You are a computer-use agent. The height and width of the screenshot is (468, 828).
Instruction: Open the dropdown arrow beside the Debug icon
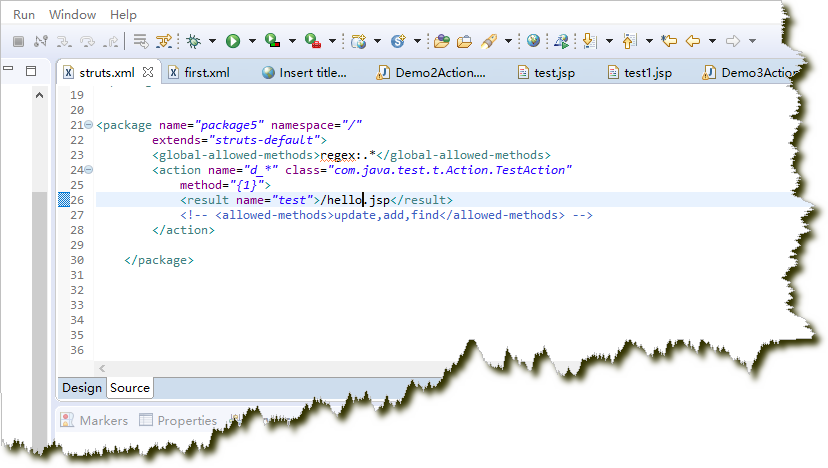pos(212,41)
